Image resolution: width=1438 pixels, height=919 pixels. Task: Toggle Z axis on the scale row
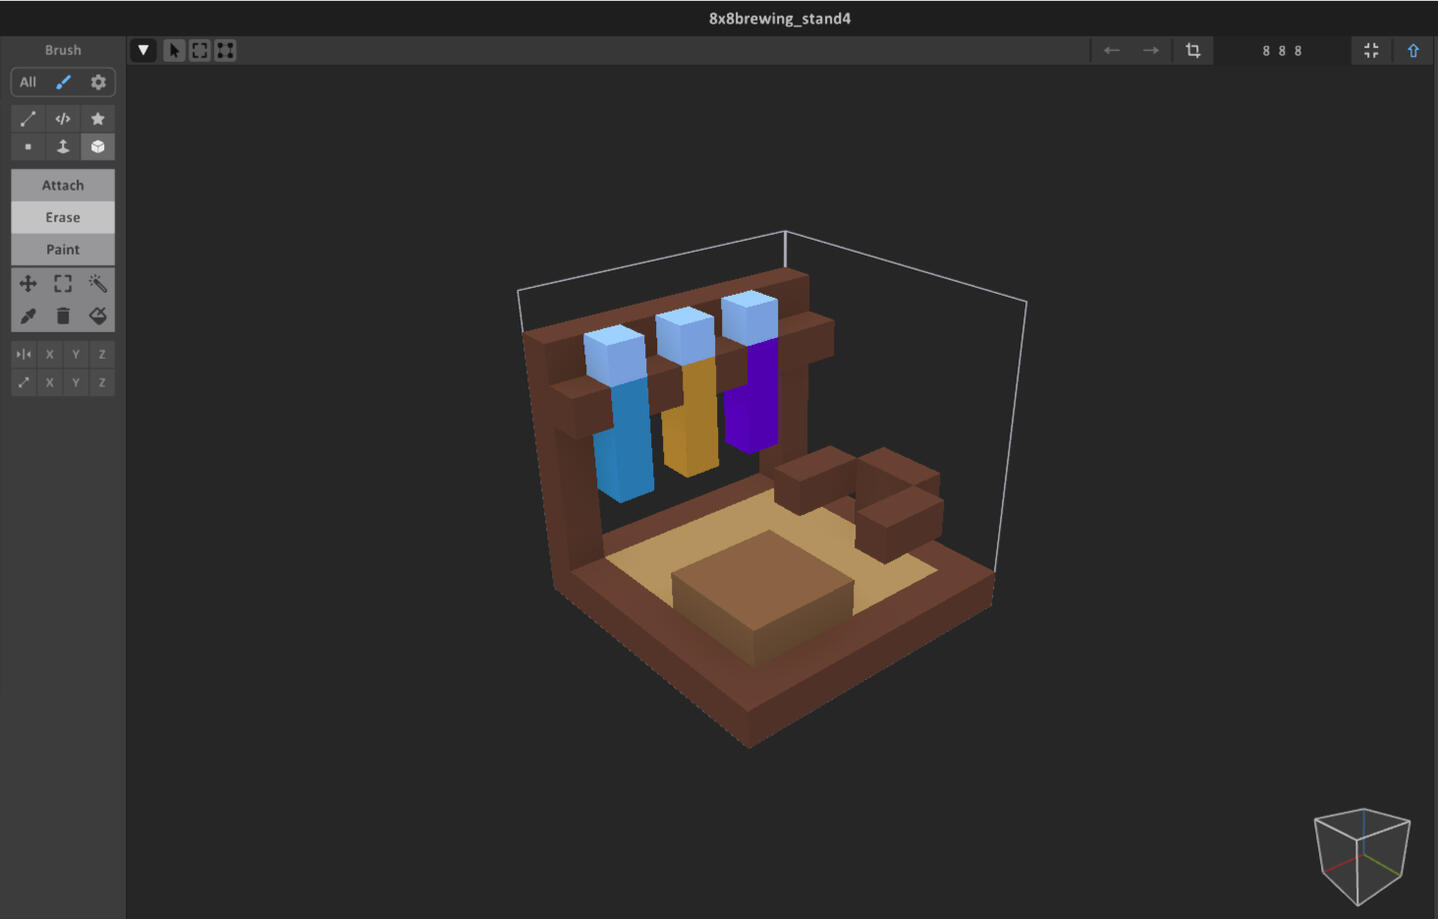coord(102,382)
